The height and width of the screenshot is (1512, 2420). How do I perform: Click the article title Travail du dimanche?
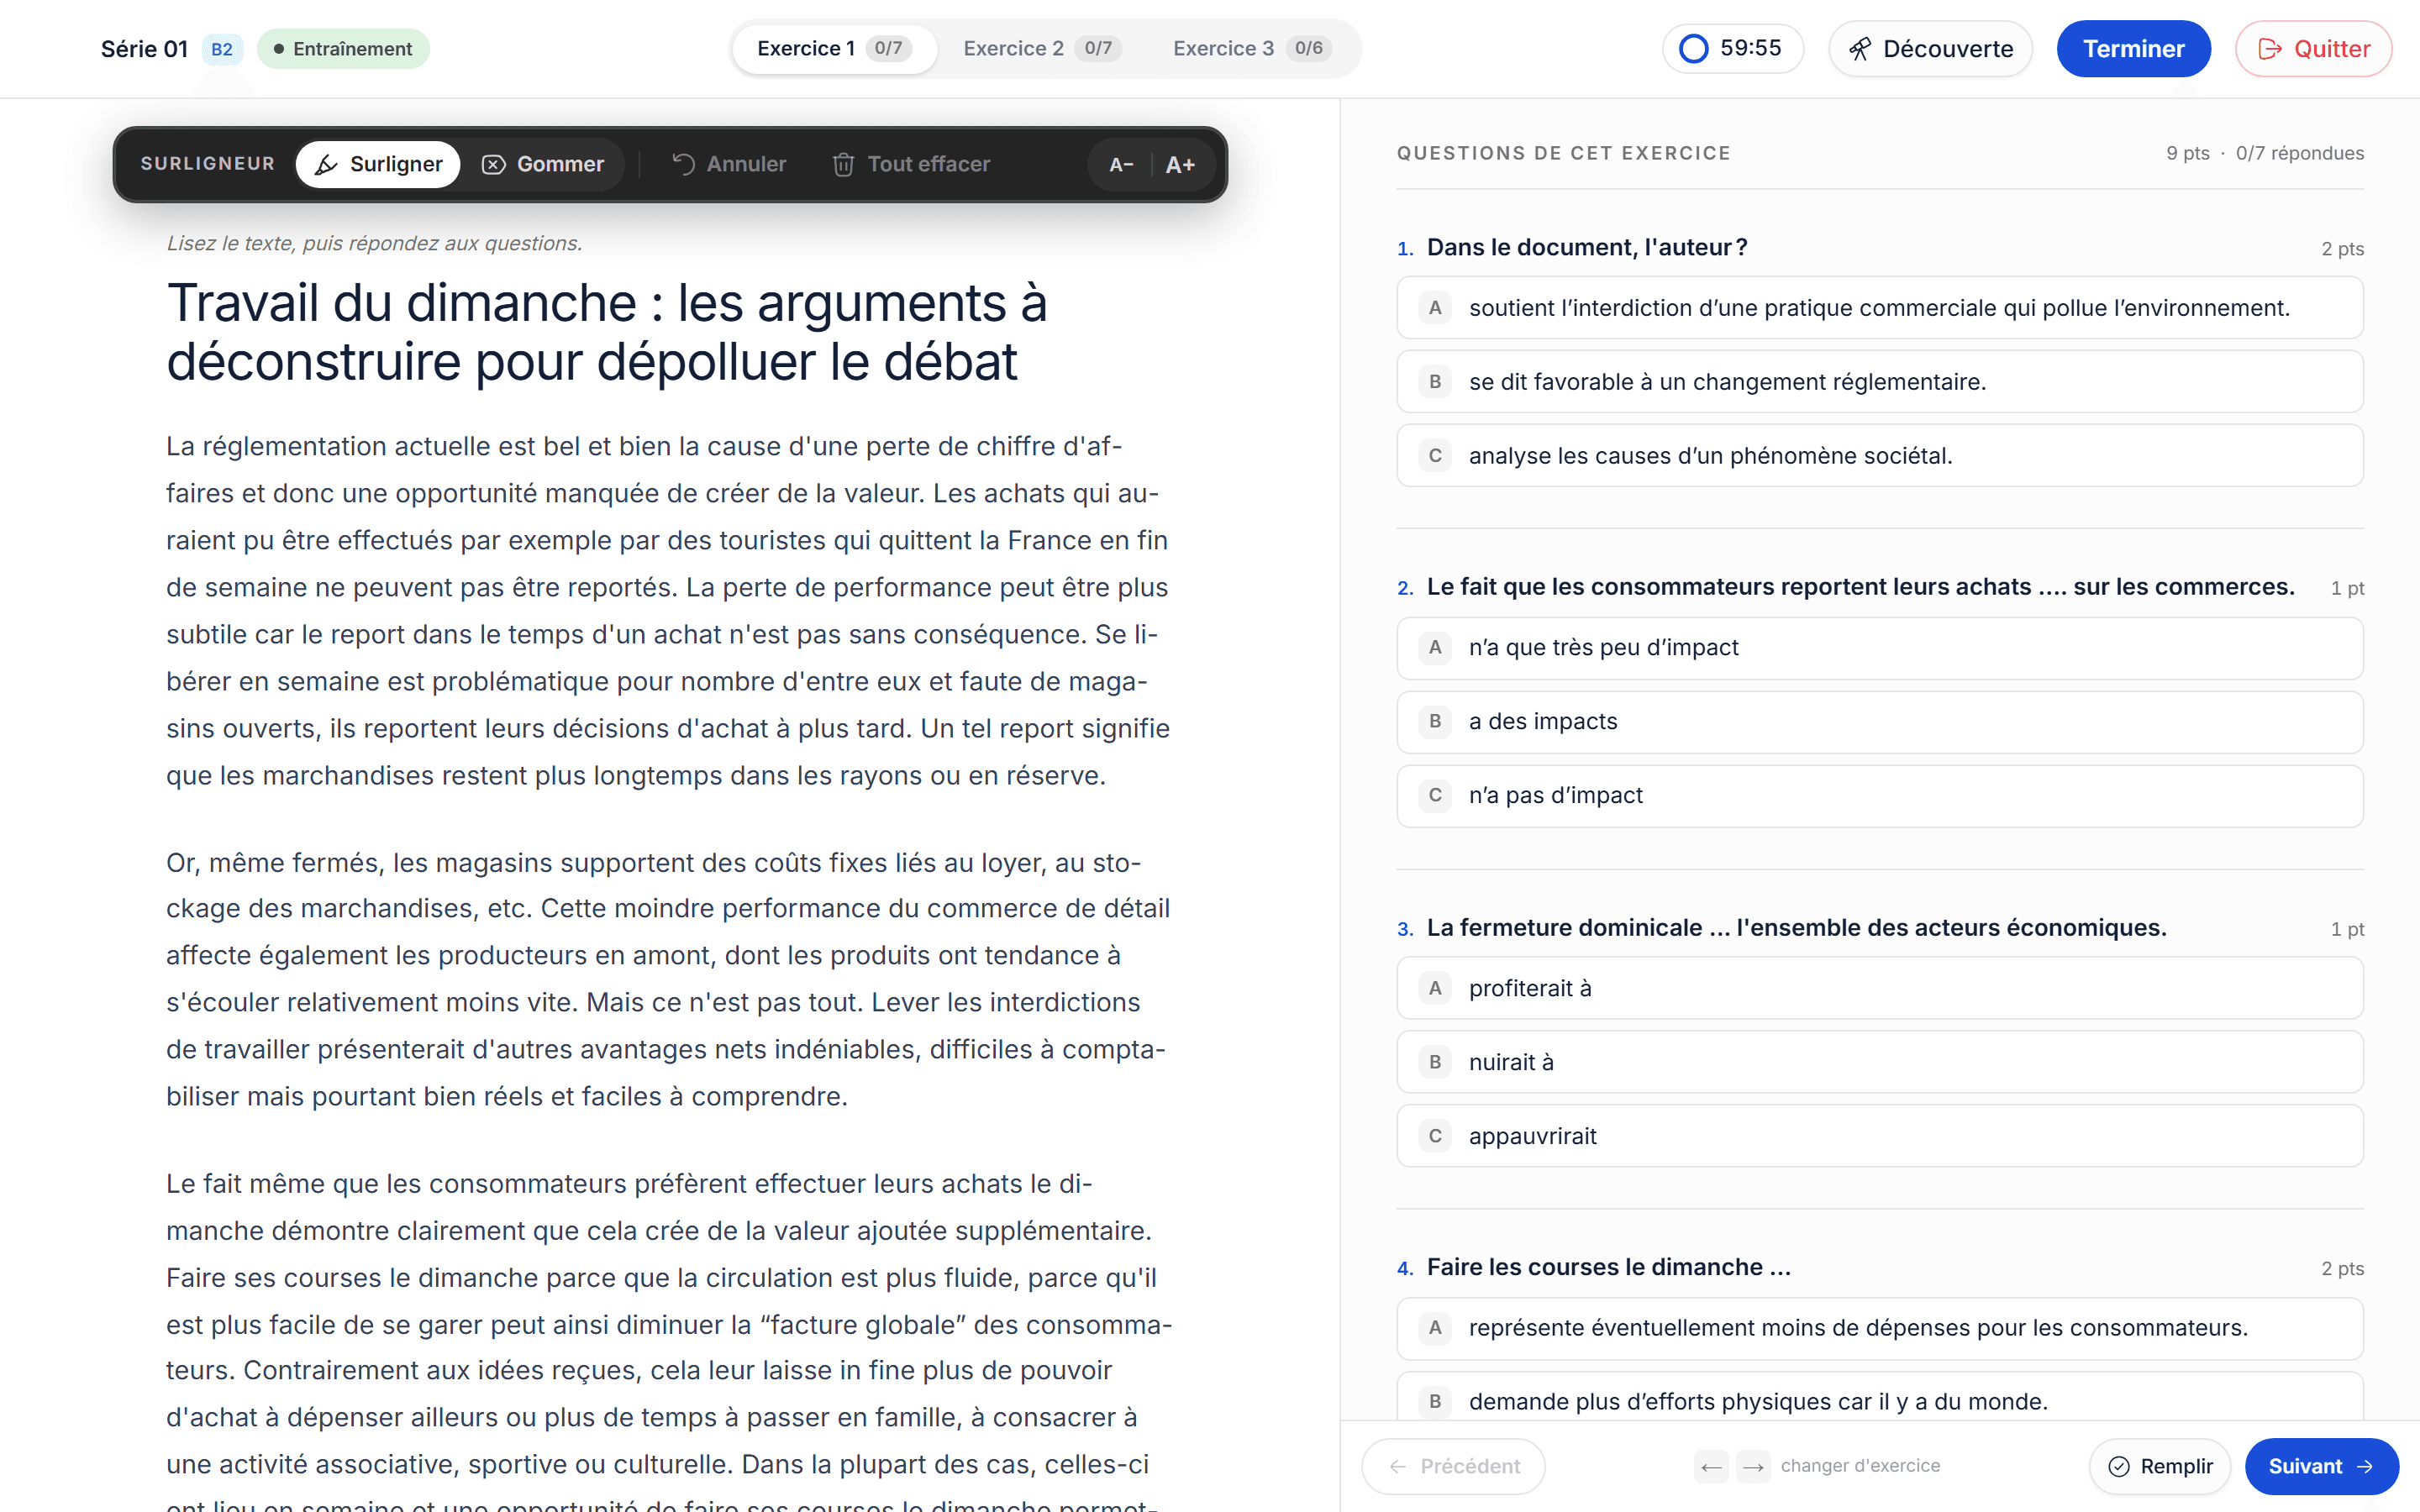tap(606, 332)
